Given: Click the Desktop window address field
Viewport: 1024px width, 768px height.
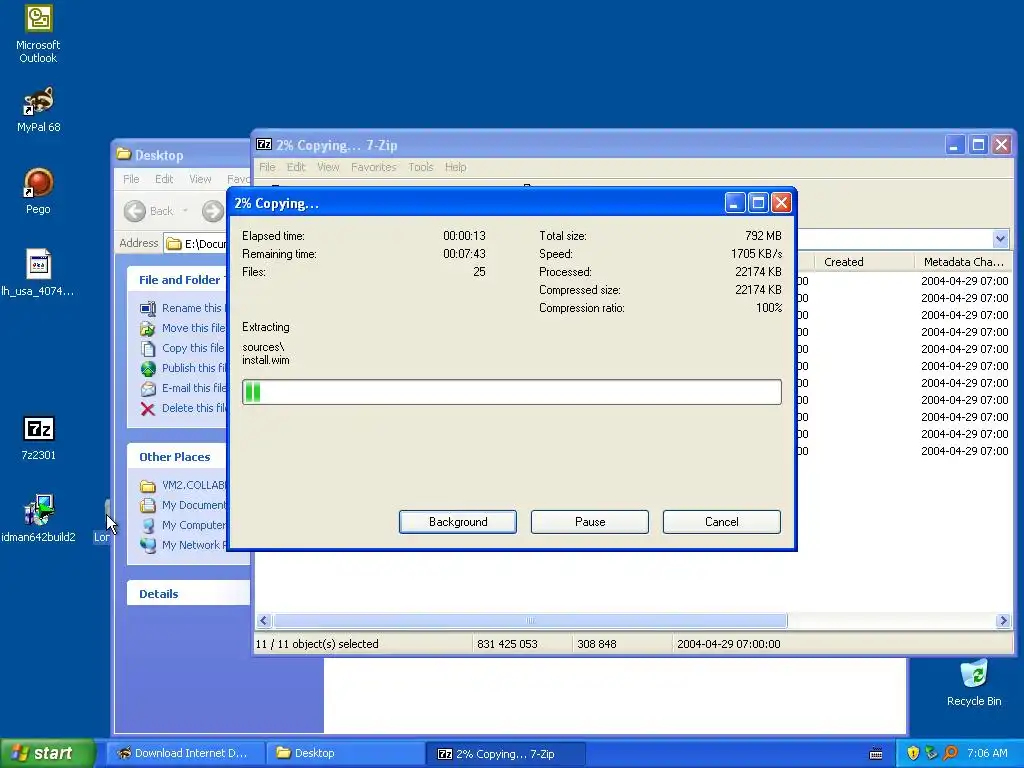Looking at the screenshot, I should click(195, 244).
